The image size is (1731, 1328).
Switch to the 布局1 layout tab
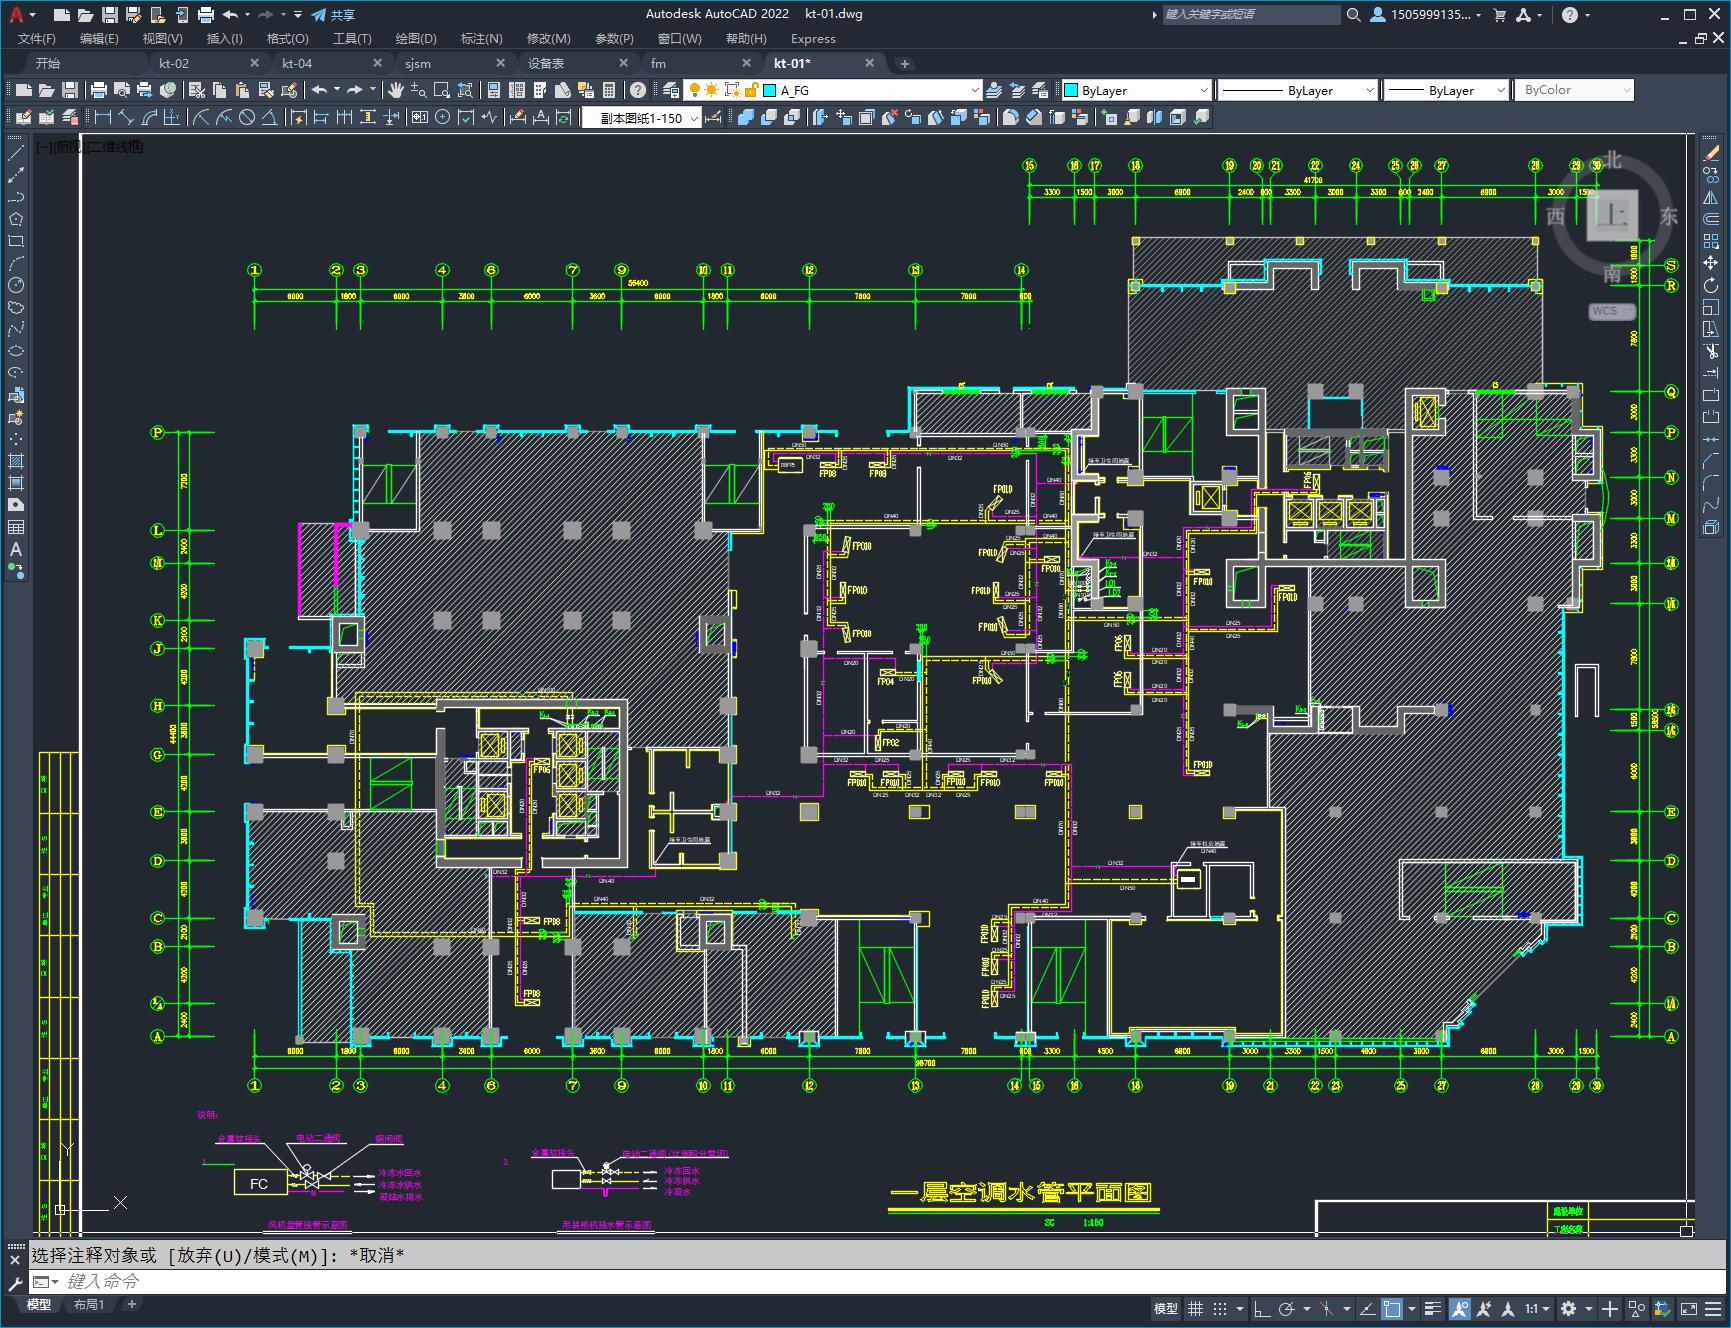pos(88,1304)
